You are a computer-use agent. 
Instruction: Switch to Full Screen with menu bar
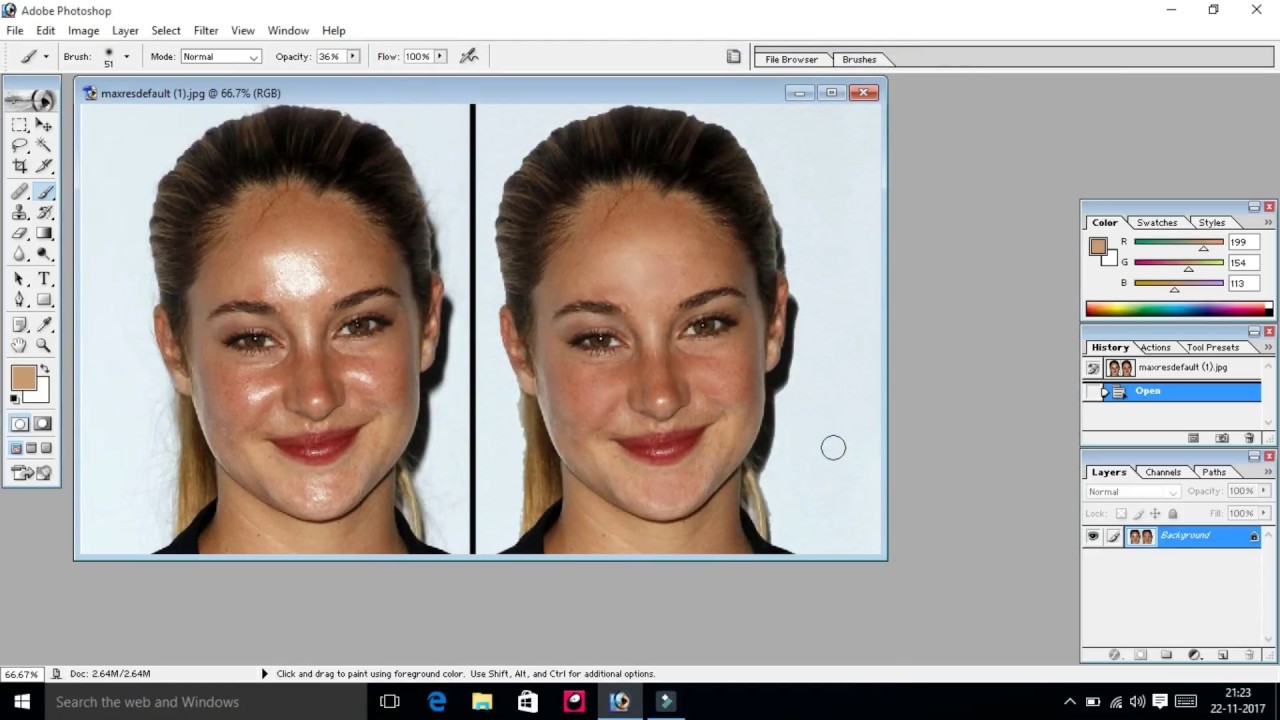[32, 448]
